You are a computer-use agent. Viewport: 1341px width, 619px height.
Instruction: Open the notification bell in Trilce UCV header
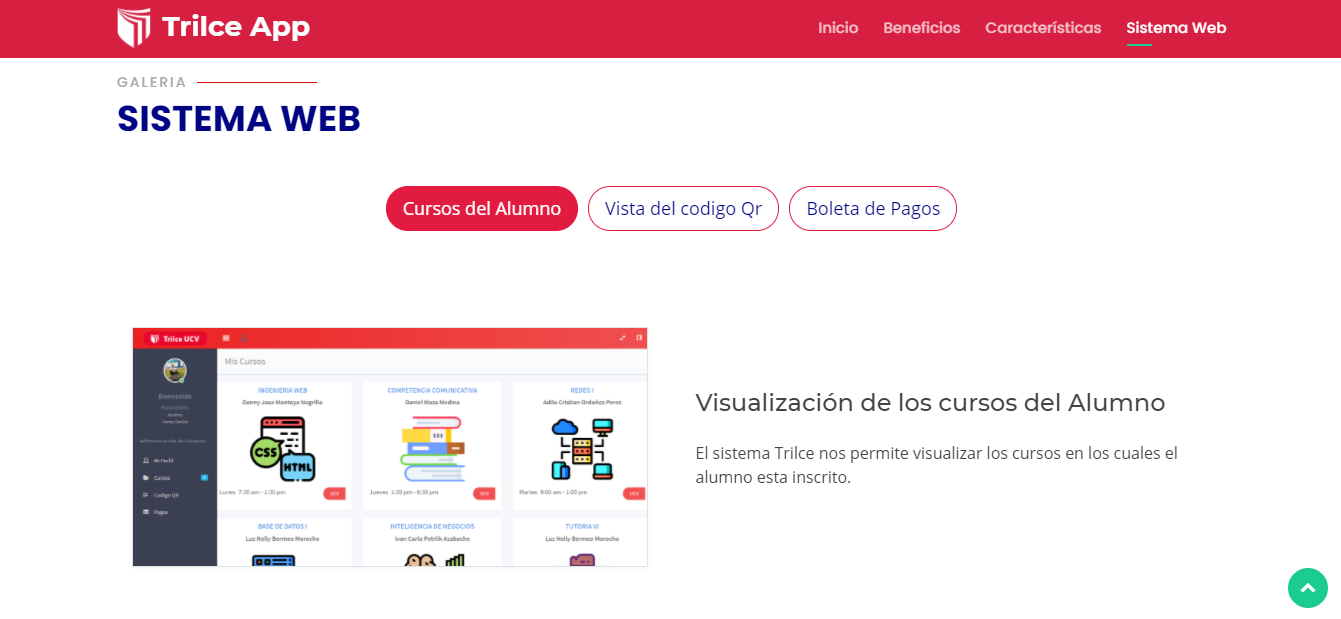(244, 339)
